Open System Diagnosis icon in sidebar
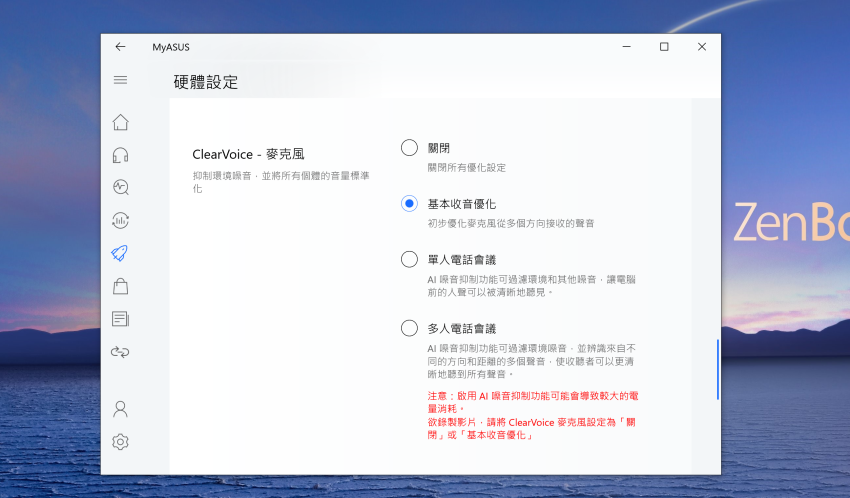The image size is (850, 498). tap(120, 187)
